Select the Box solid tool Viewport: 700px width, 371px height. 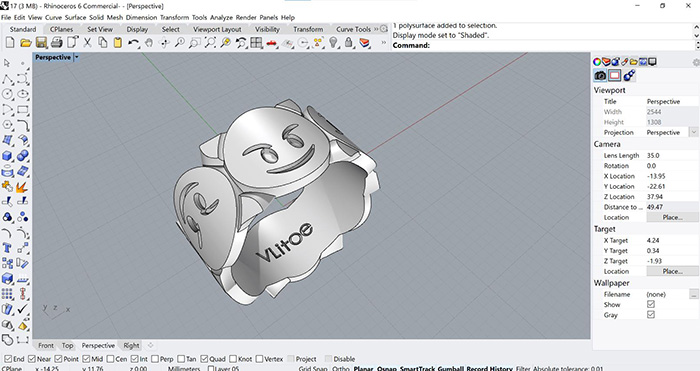tap(8, 155)
